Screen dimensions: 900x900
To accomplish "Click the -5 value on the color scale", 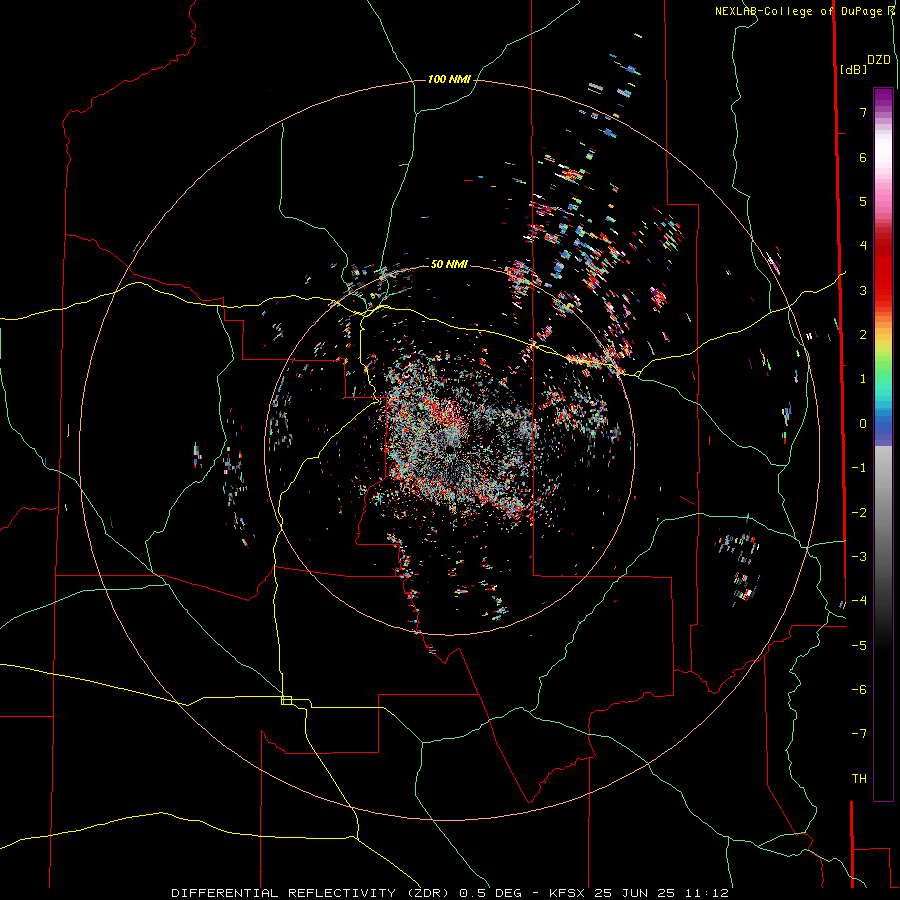I will [859, 646].
